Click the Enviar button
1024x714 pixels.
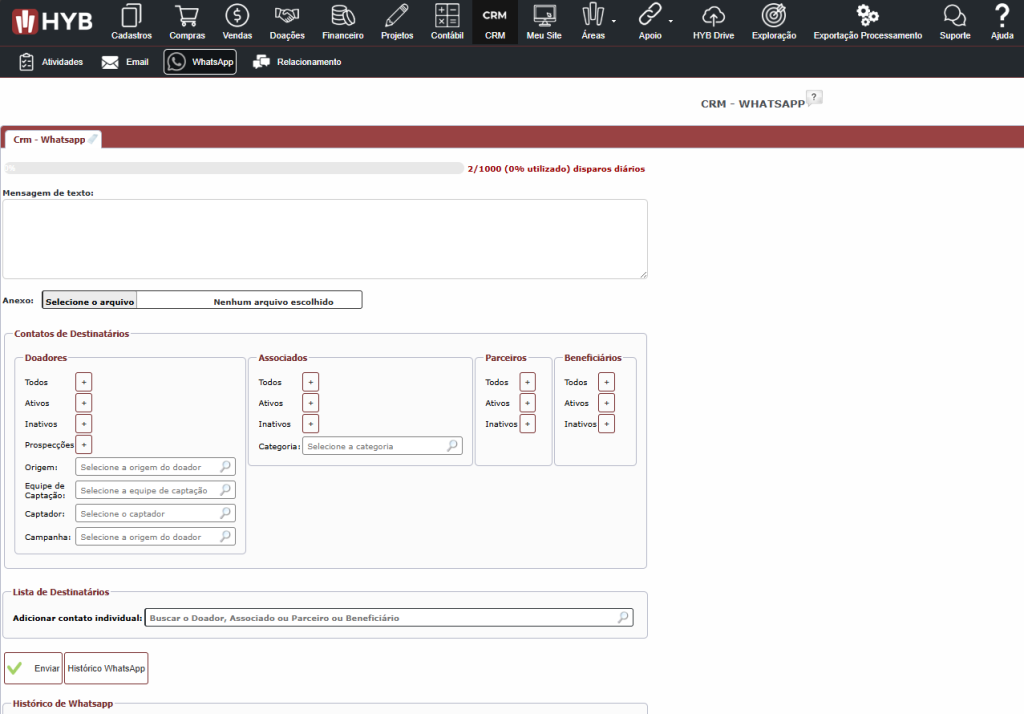(x=33, y=668)
